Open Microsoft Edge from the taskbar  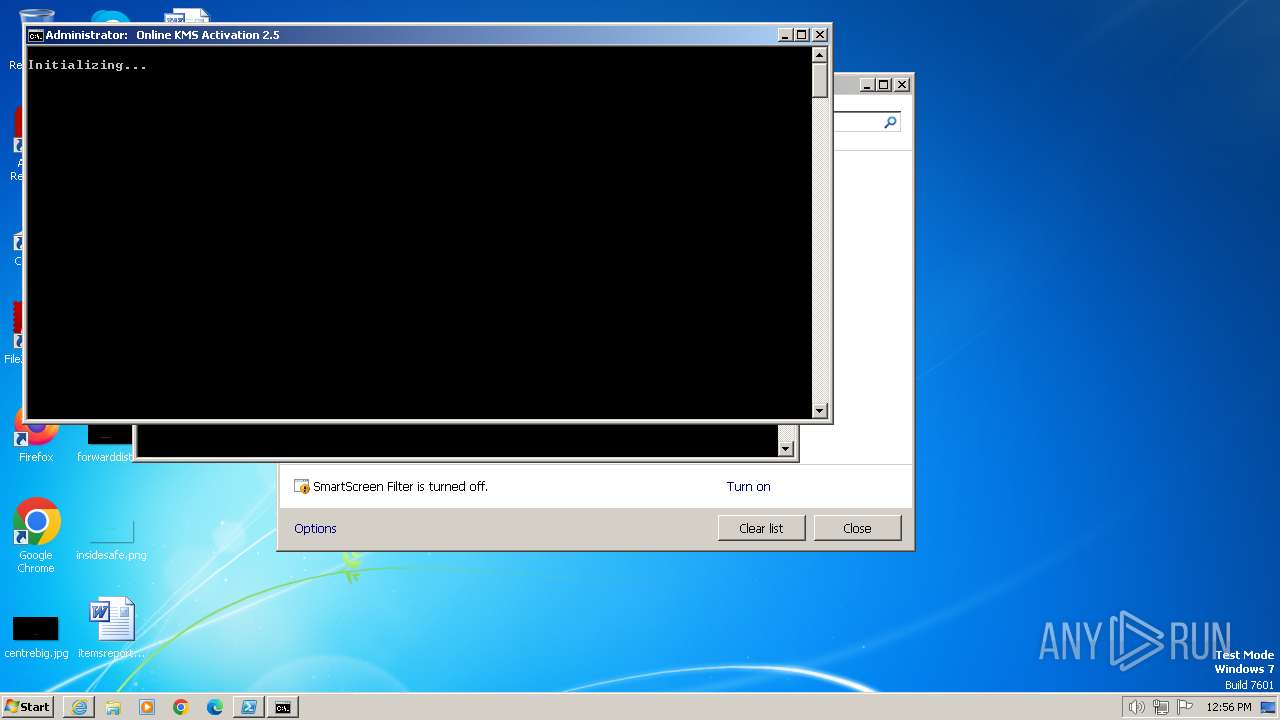[215, 707]
